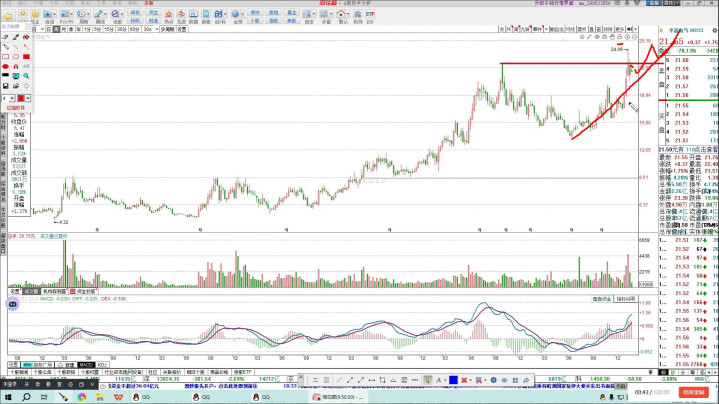Image resolution: width=719 pixels, height=404 pixels.
Task: Pick the hollow red rectangle shape tool
Action: (x=7, y=56)
